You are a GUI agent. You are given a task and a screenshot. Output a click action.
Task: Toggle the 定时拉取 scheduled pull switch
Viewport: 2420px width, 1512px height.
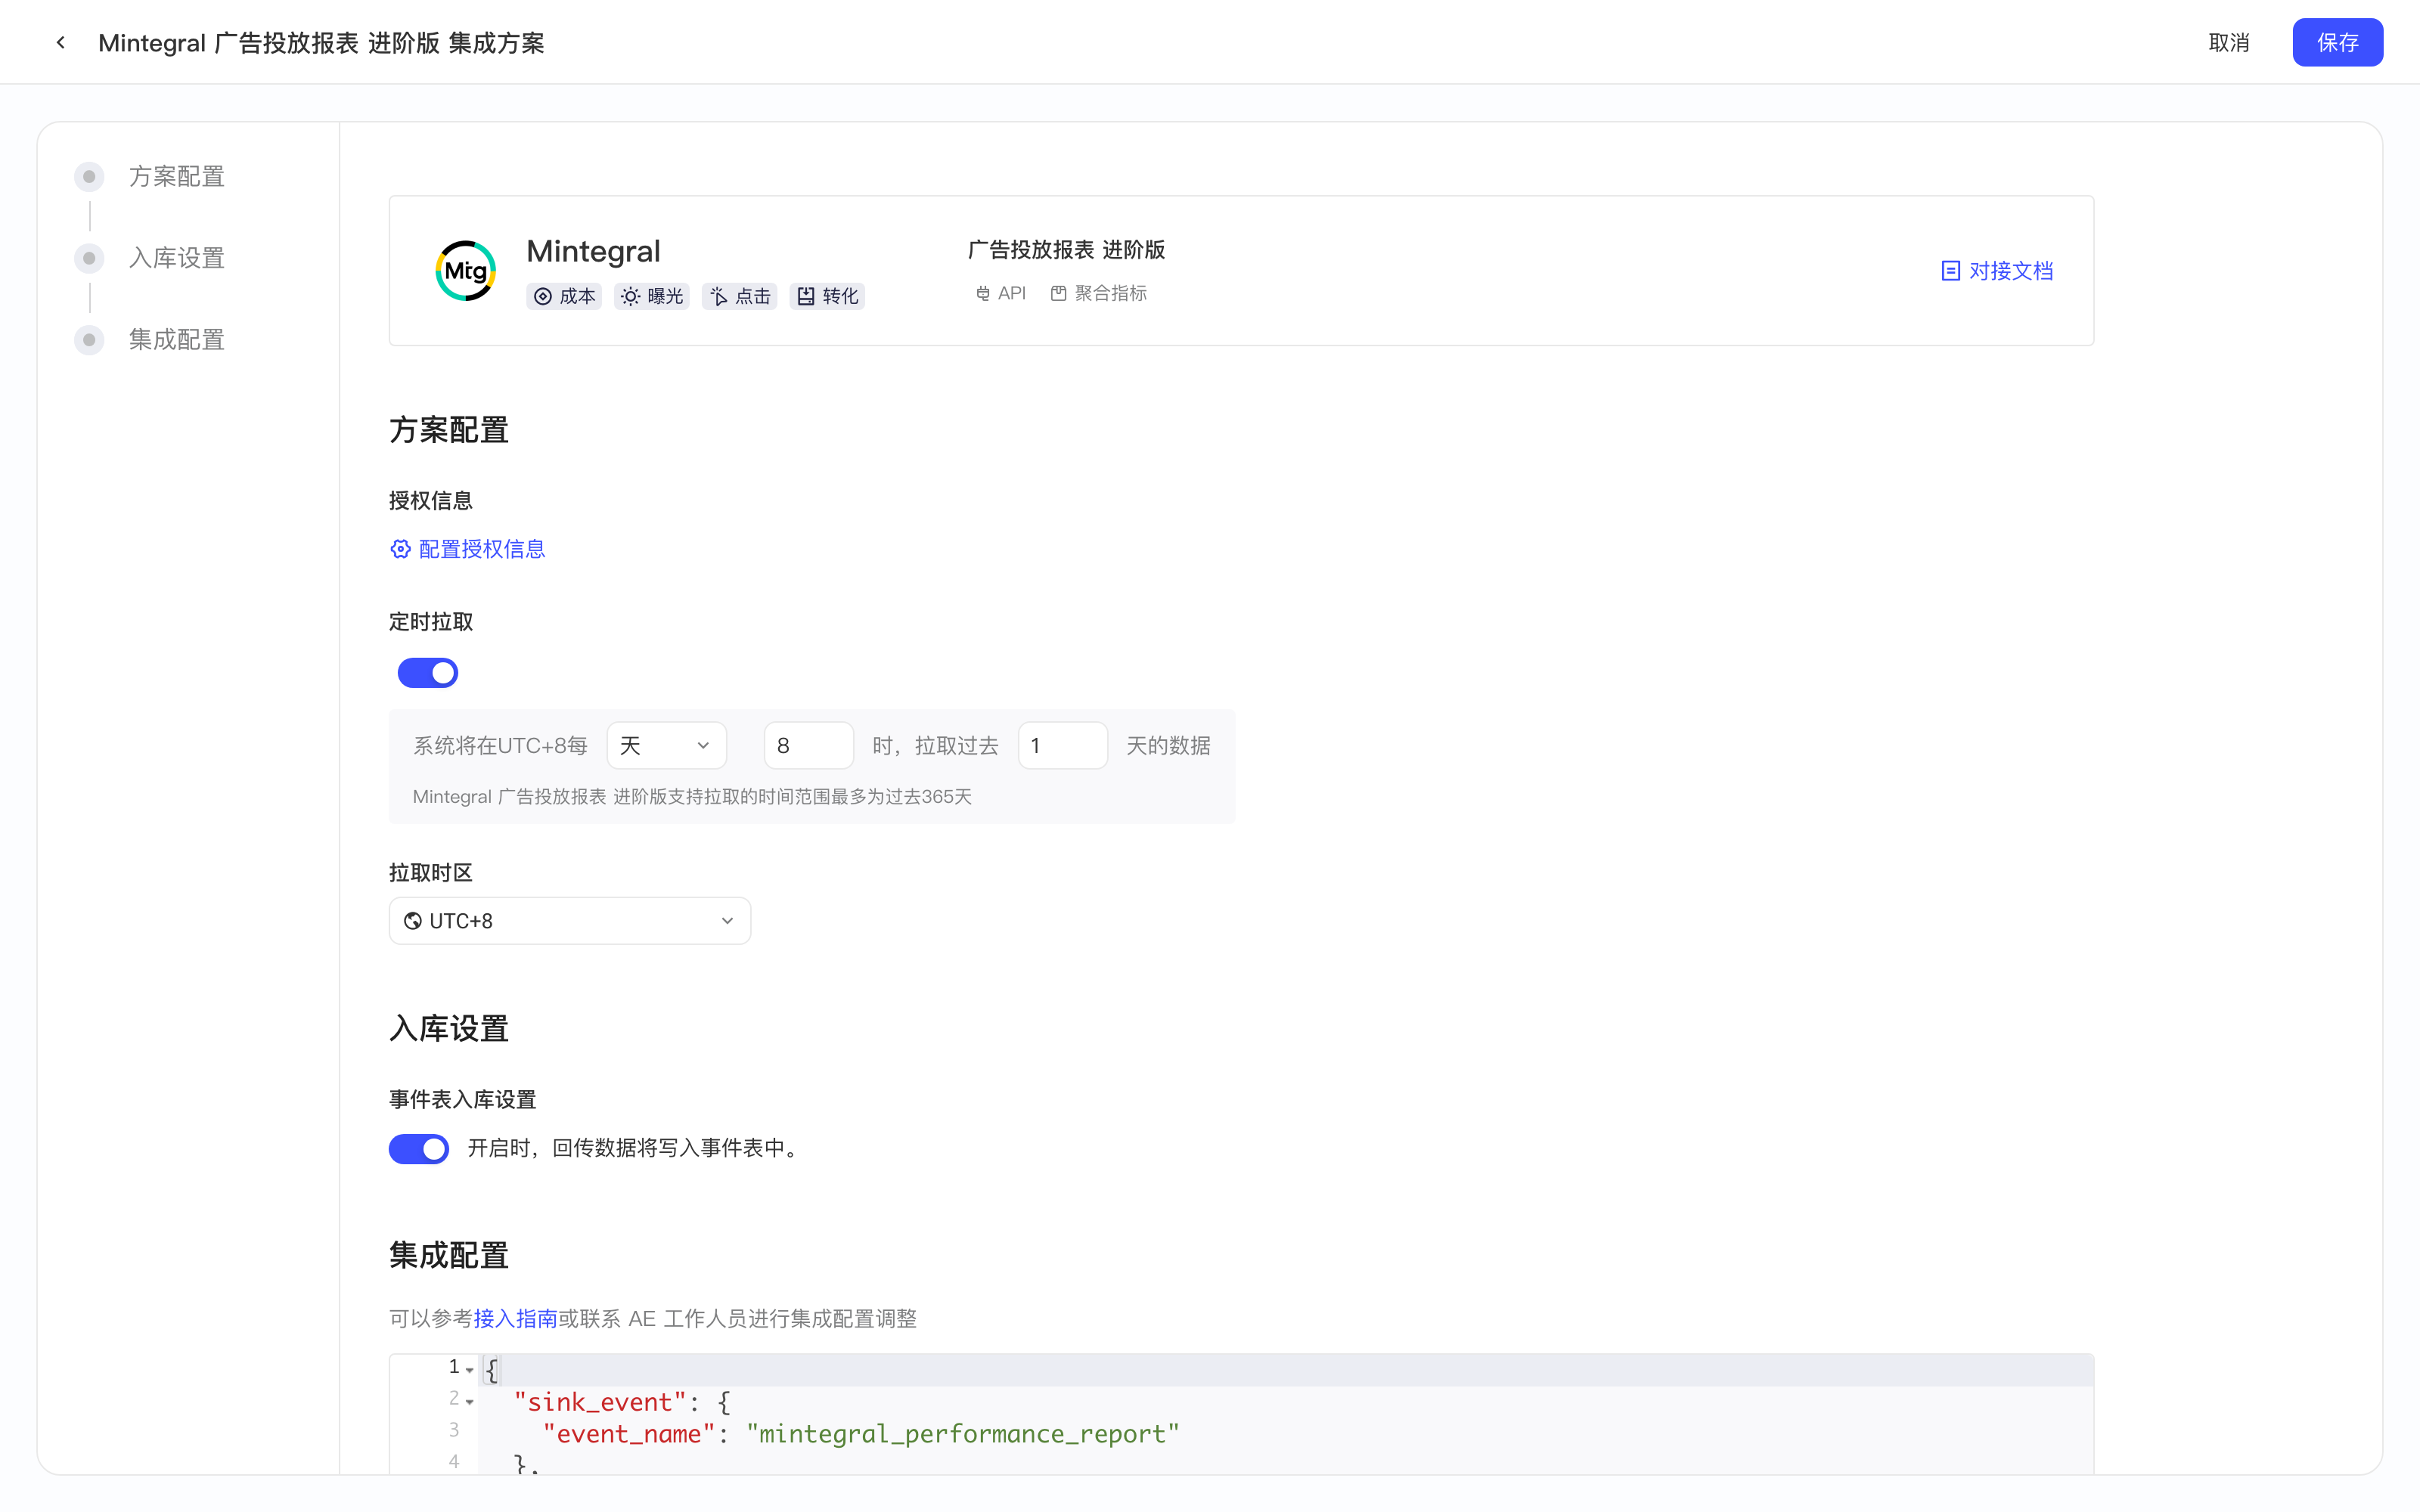[x=428, y=673]
